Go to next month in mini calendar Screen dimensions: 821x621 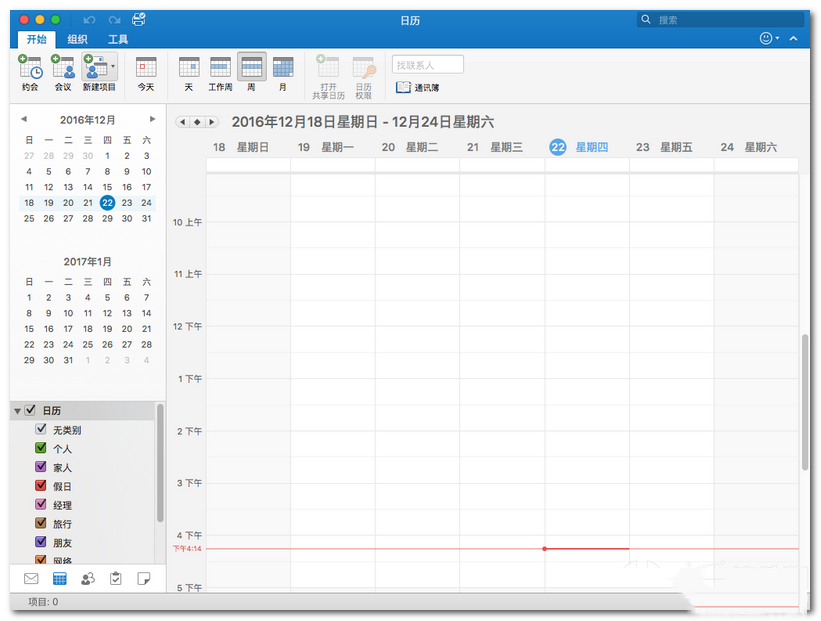(152, 119)
